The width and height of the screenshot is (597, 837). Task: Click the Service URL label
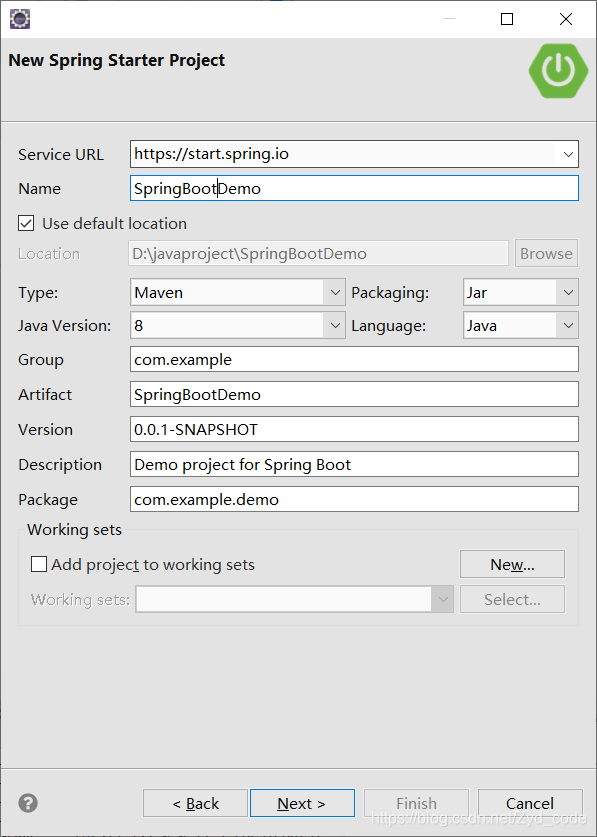click(61, 154)
